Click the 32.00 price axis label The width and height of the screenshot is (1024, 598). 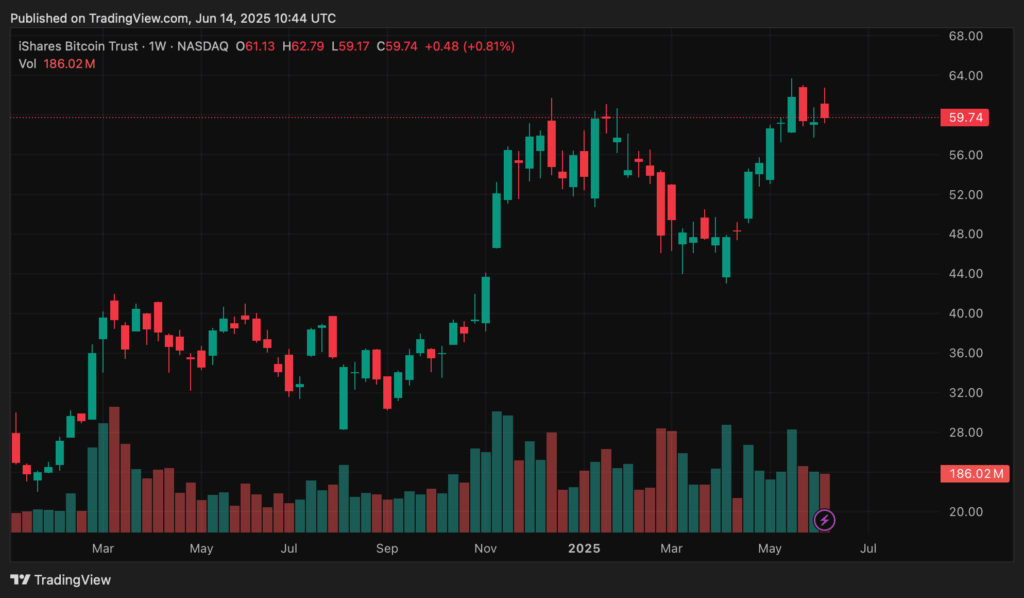(x=966, y=392)
